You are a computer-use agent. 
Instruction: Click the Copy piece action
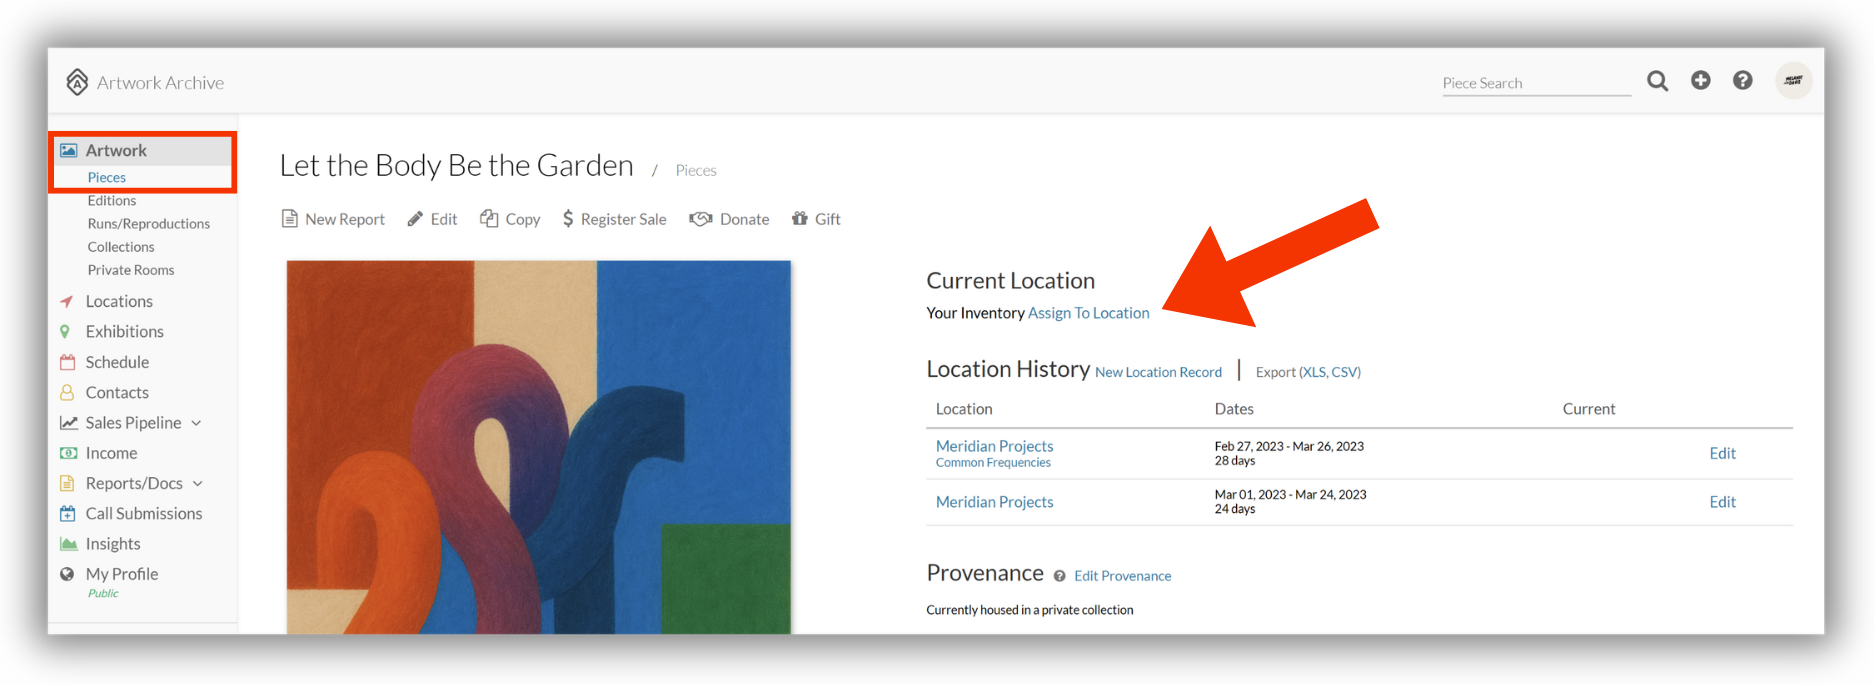pos(510,219)
